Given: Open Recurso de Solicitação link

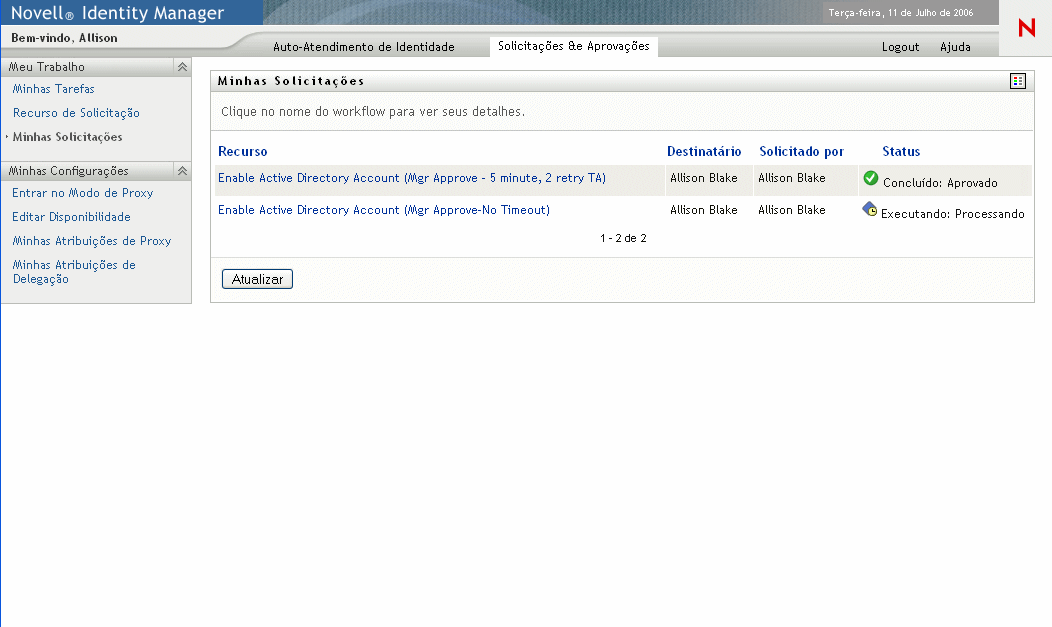Looking at the screenshot, I should coord(76,113).
